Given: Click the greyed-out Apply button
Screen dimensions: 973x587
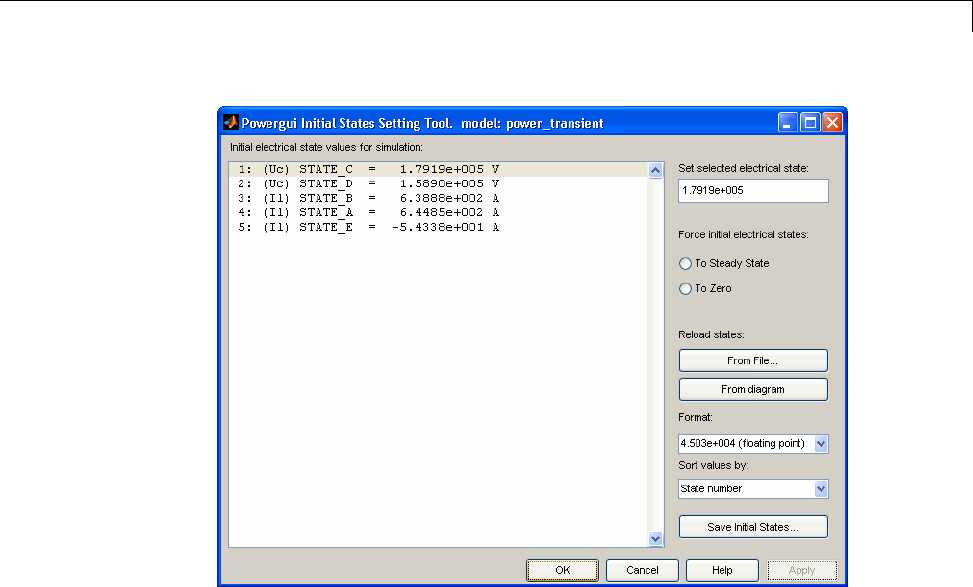Looking at the screenshot, I should (x=802, y=570).
